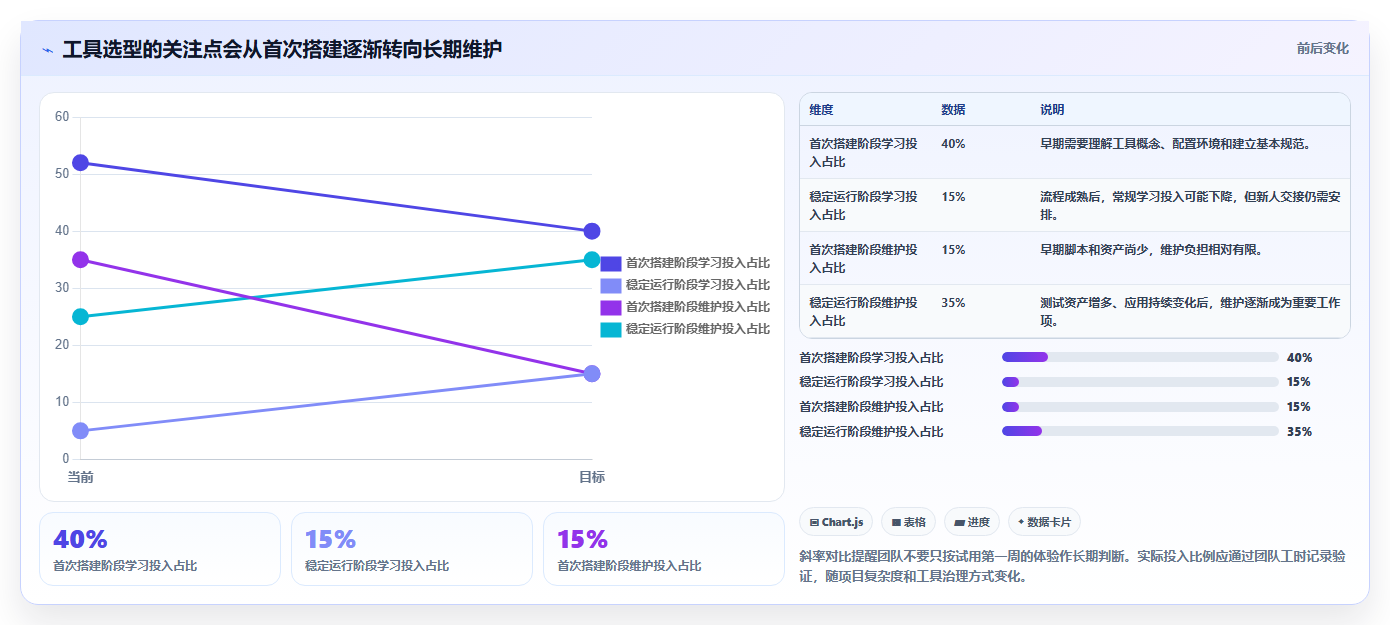Viewport: 1390px width, 625px height.
Task: Click the 首次搭建阶段维护投入占比 progress bar at 15%
Action: tap(1140, 407)
